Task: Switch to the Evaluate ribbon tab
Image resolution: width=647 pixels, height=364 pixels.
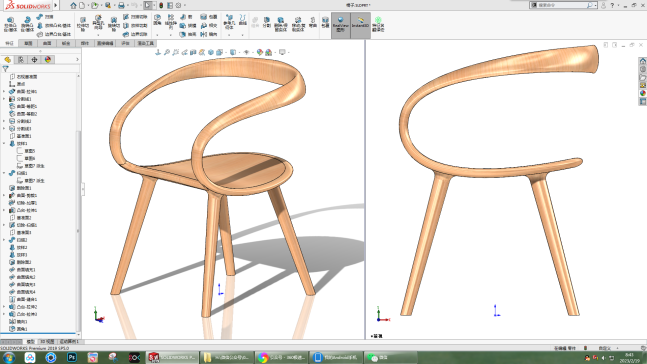Action: pos(125,43)
